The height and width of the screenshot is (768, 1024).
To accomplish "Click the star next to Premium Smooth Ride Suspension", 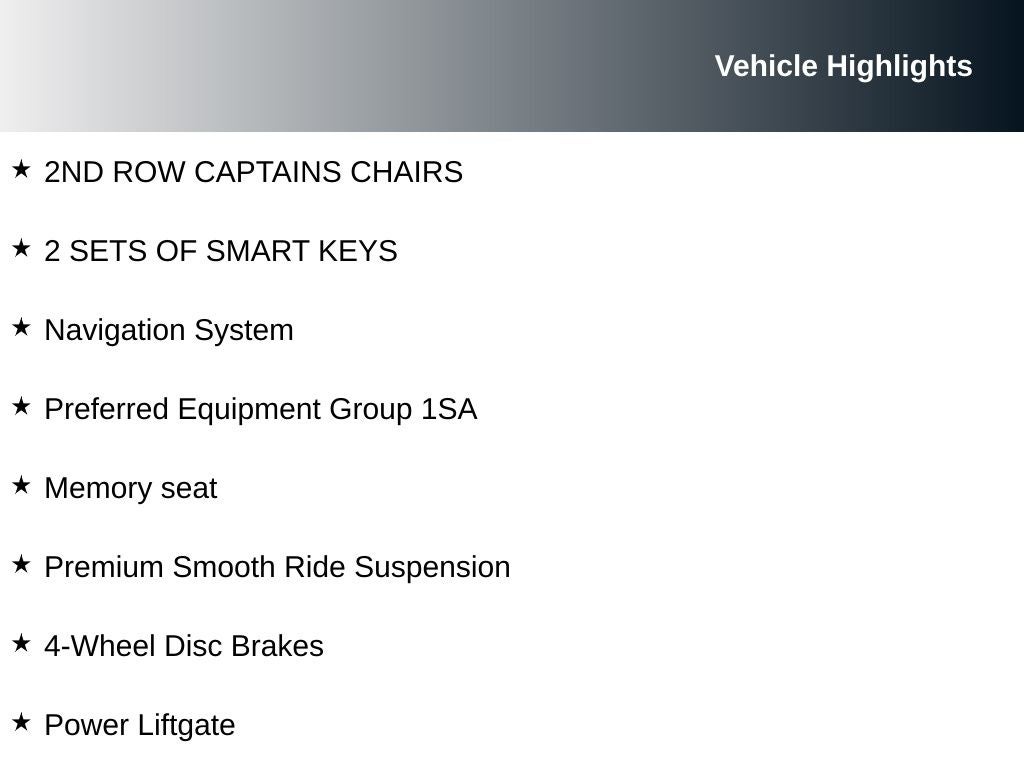I will (21, 564).
